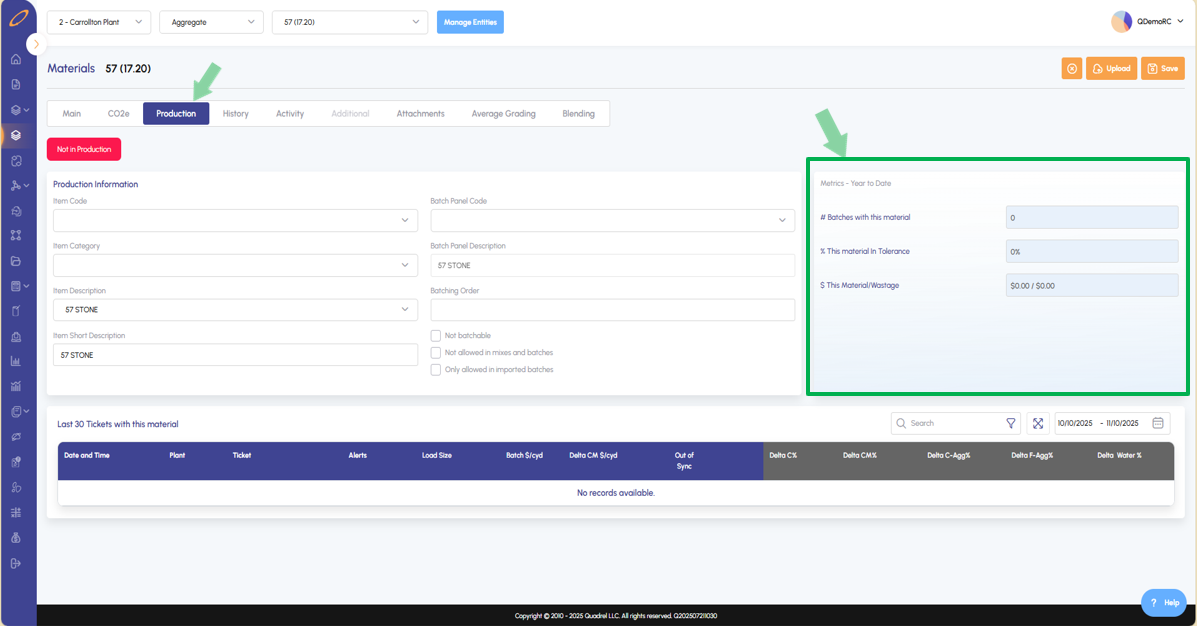The width and height of the screenshot is (1197, 626).
Task: Open the Home icon in the sidebar
Action: 16,59
